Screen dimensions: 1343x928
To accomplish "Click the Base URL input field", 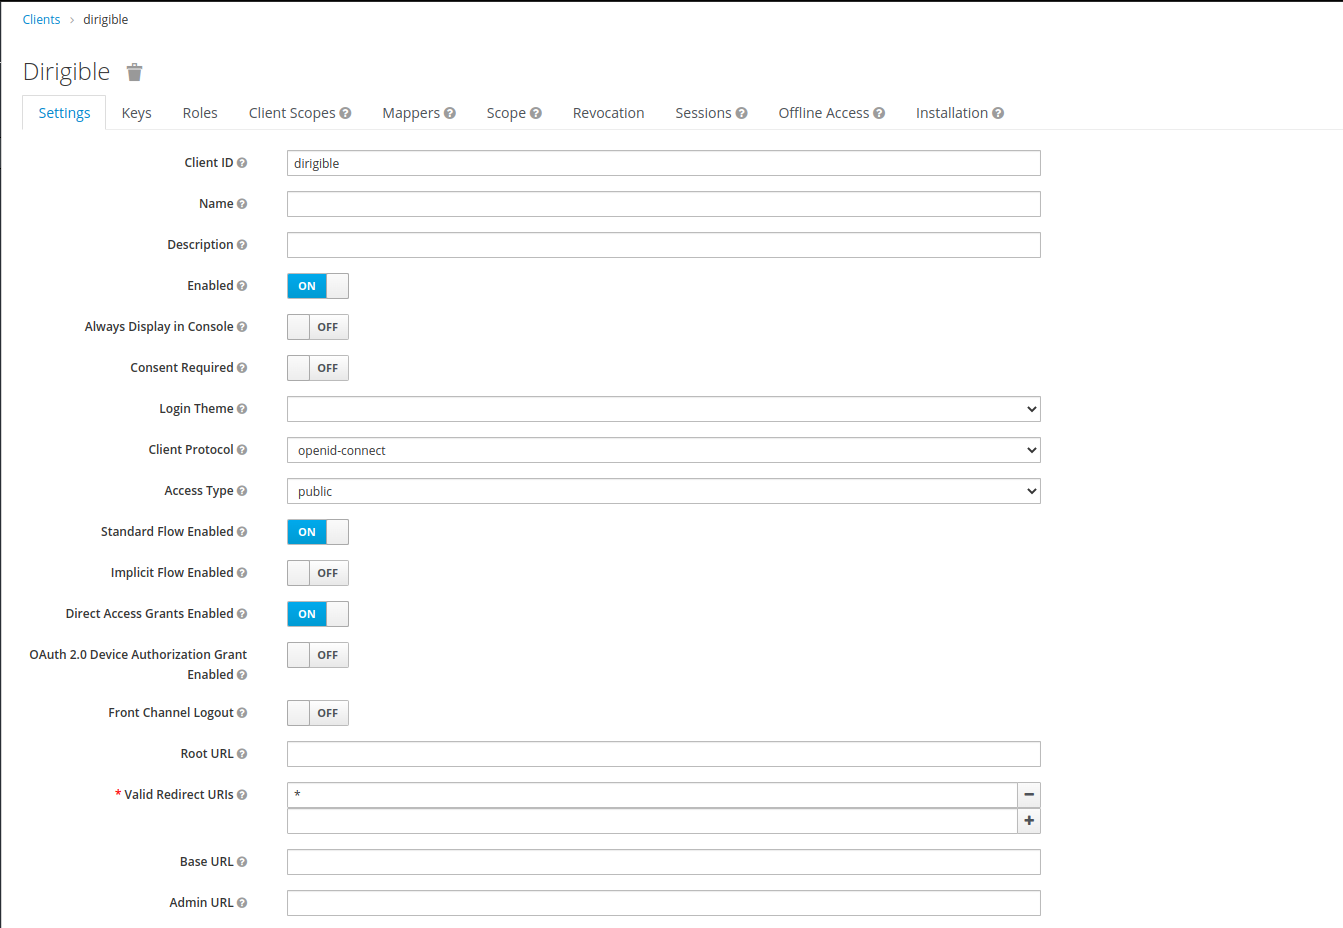I will click(664, 862).
